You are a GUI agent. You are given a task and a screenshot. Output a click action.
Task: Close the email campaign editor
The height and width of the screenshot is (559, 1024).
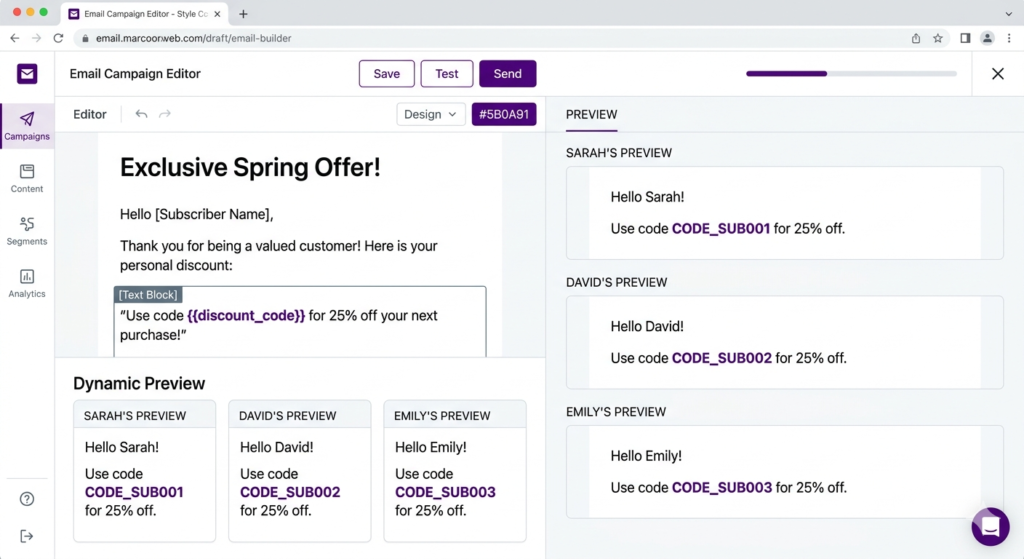998,74
